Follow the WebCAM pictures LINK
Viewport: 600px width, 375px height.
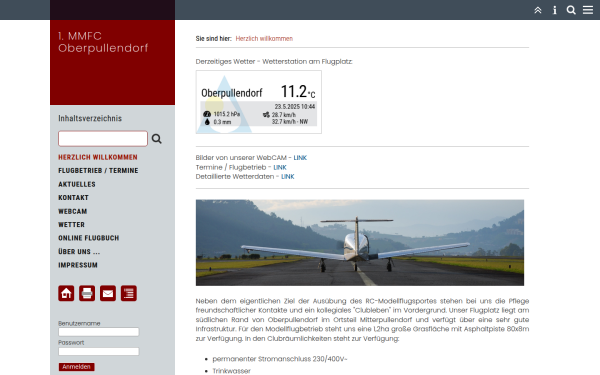(300, 158)
